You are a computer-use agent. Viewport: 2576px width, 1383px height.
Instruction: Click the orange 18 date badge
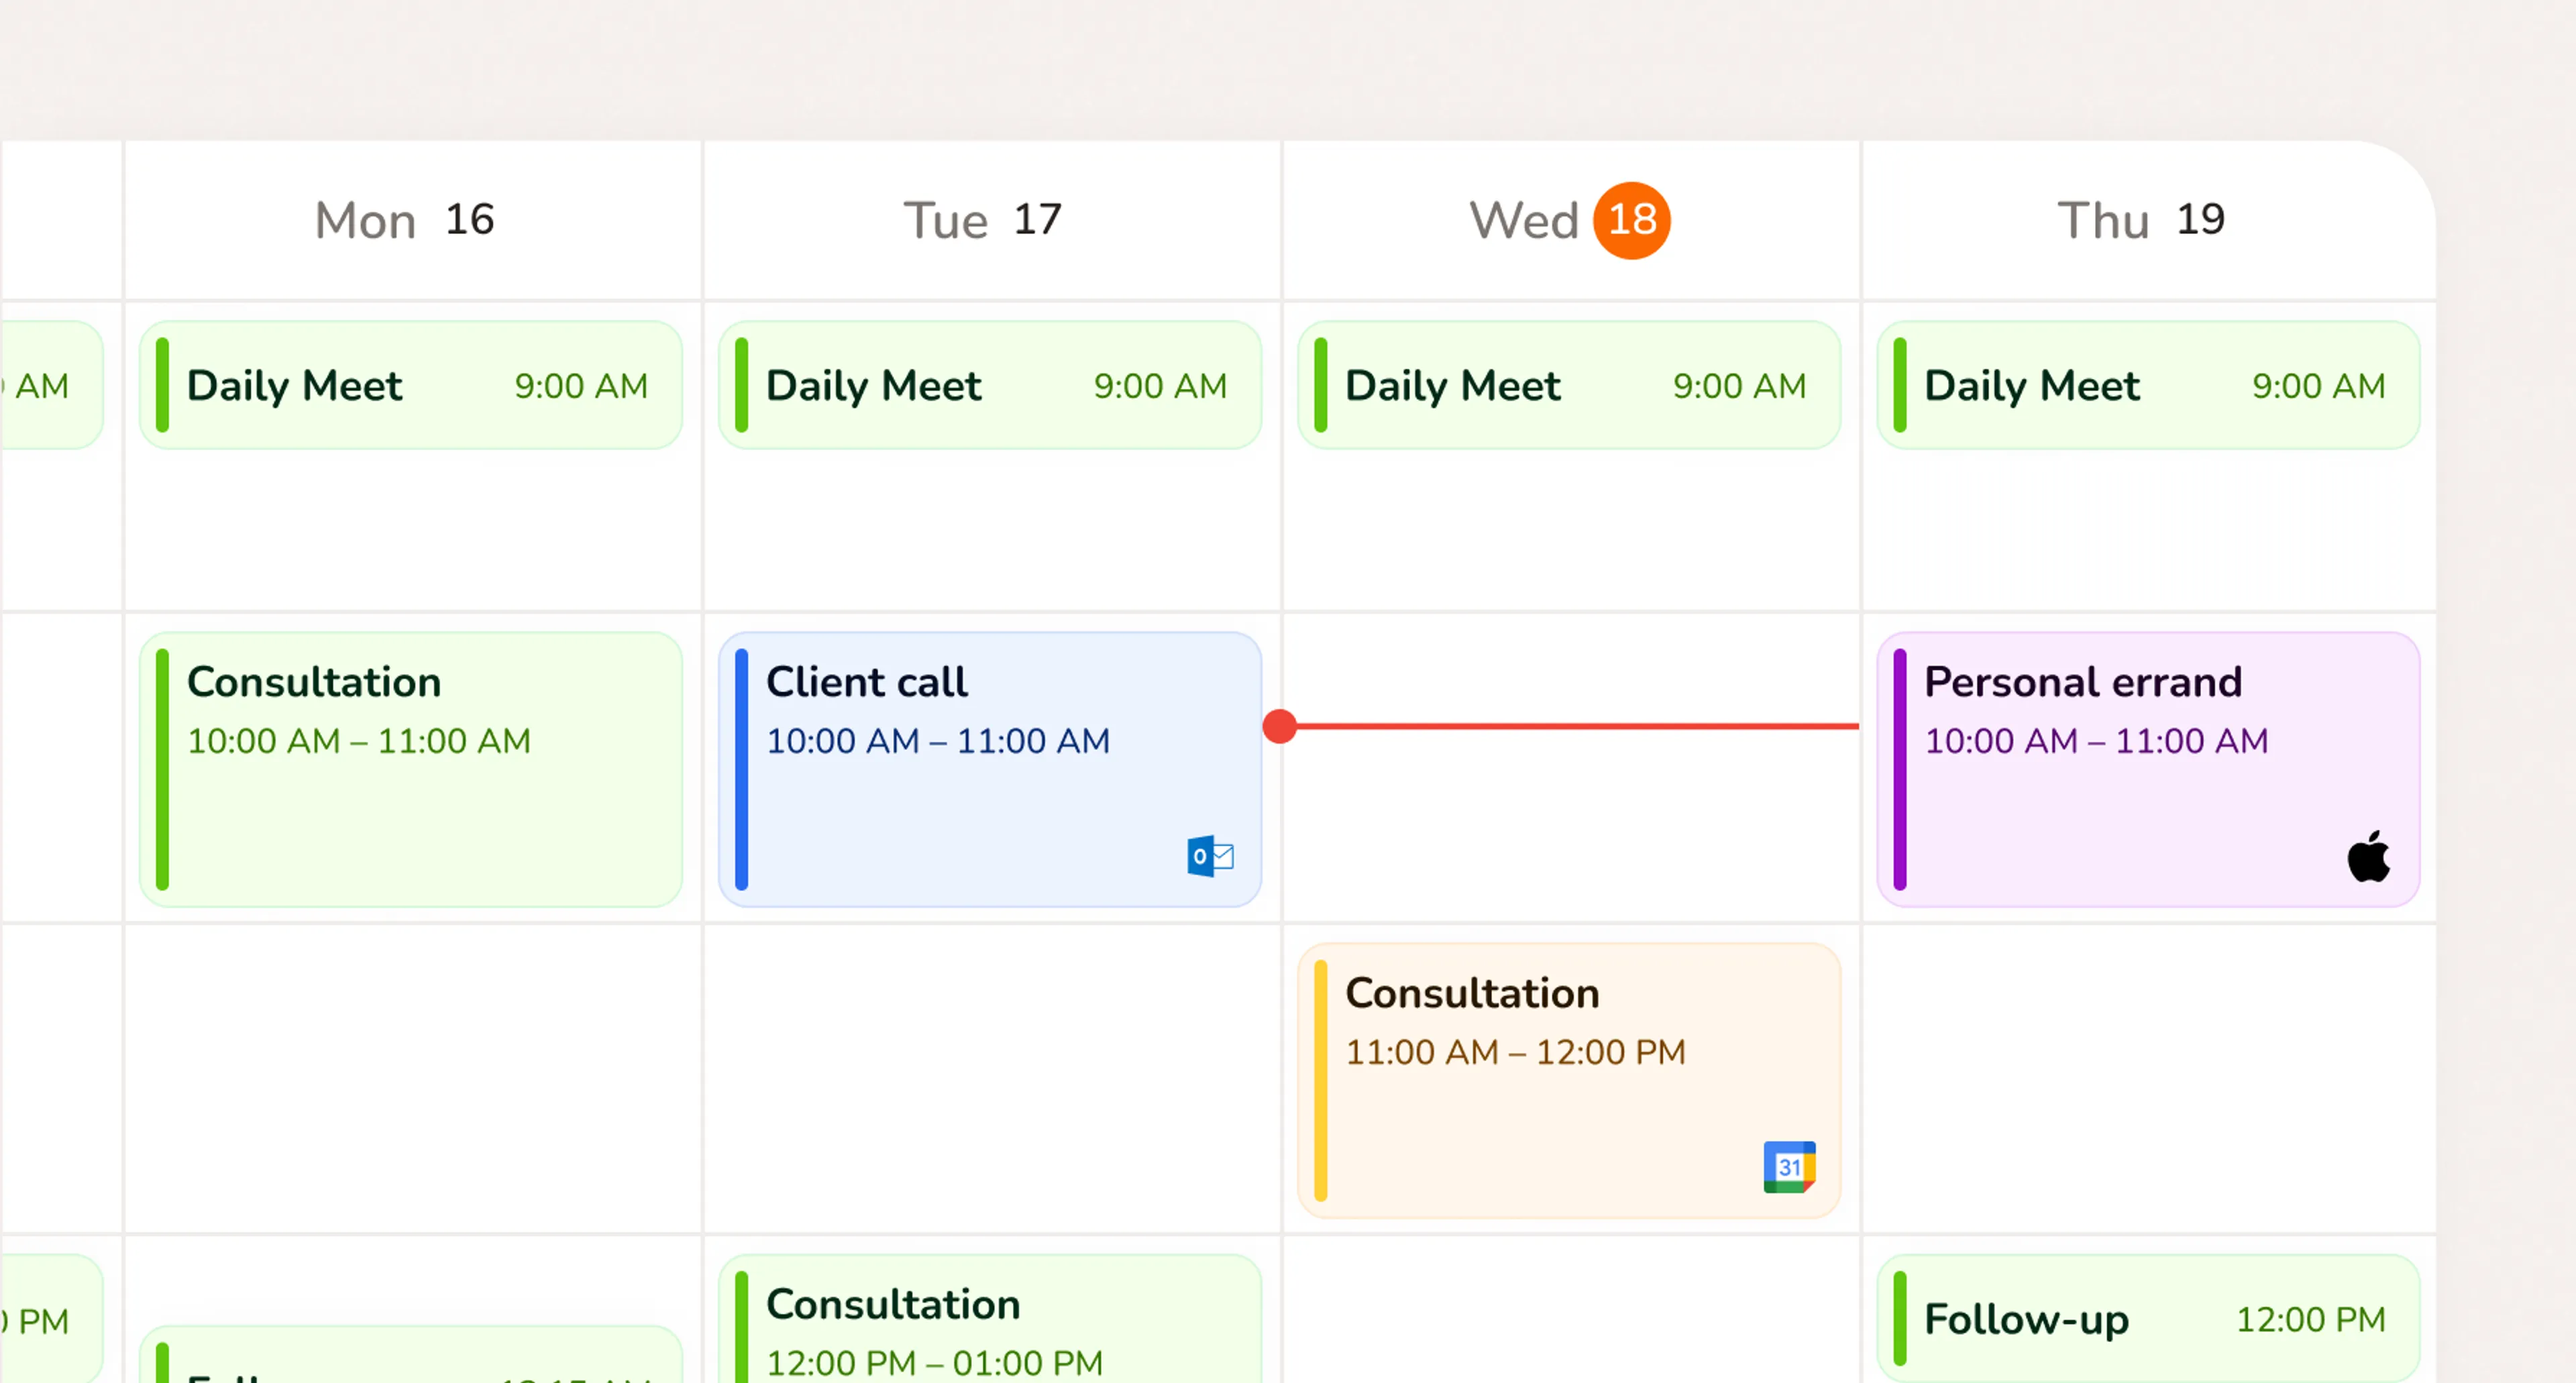1632,220
